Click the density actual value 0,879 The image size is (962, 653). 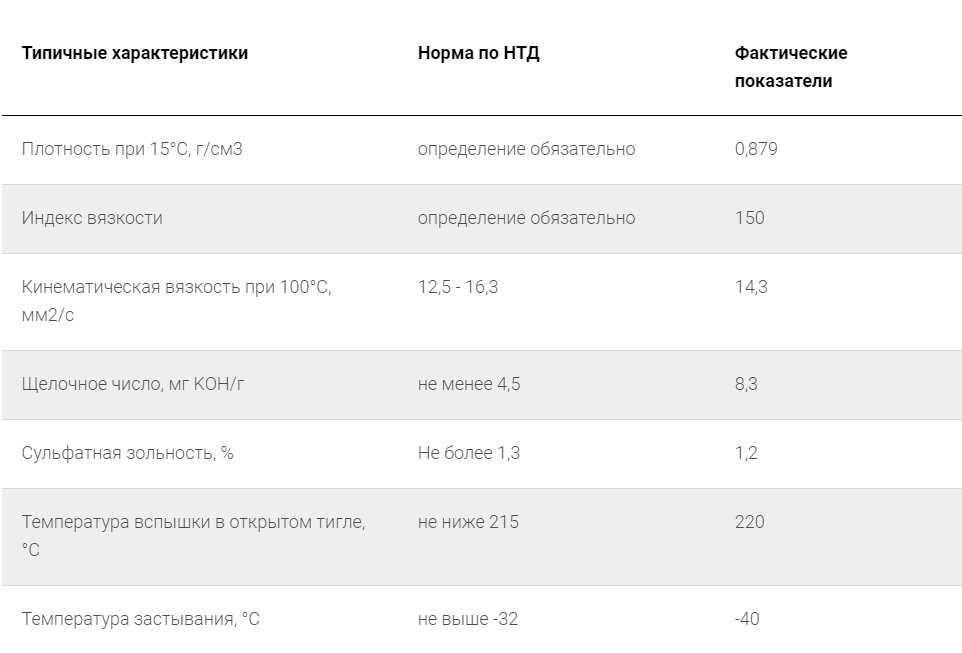(x=756, y=149)
